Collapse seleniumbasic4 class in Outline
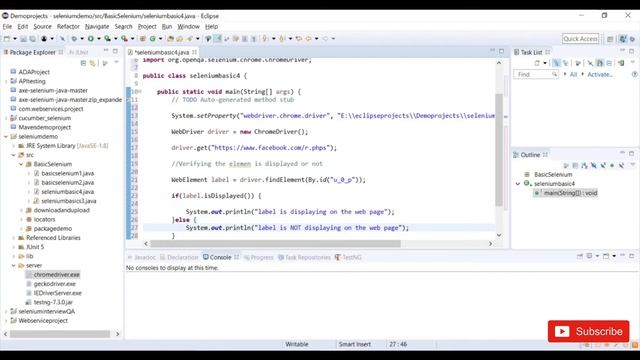The width and height of the screenshot is (640, 360). click(x=518, y=184)
